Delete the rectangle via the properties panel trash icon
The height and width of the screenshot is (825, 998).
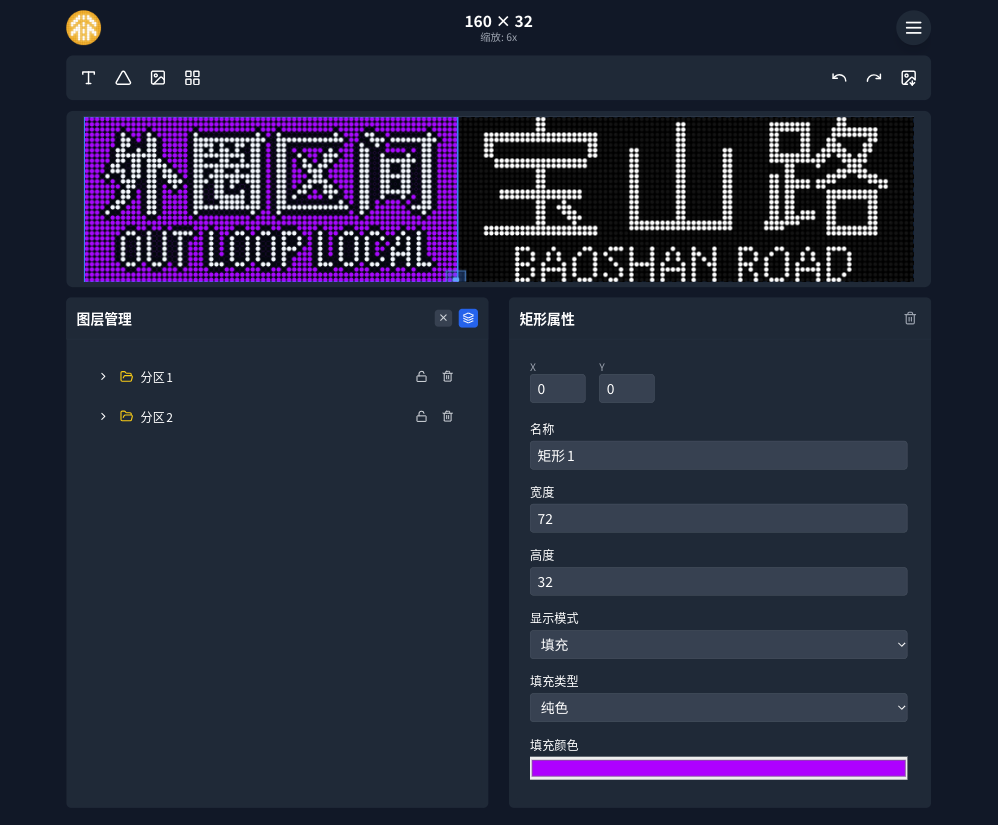[x=910, y=318]
